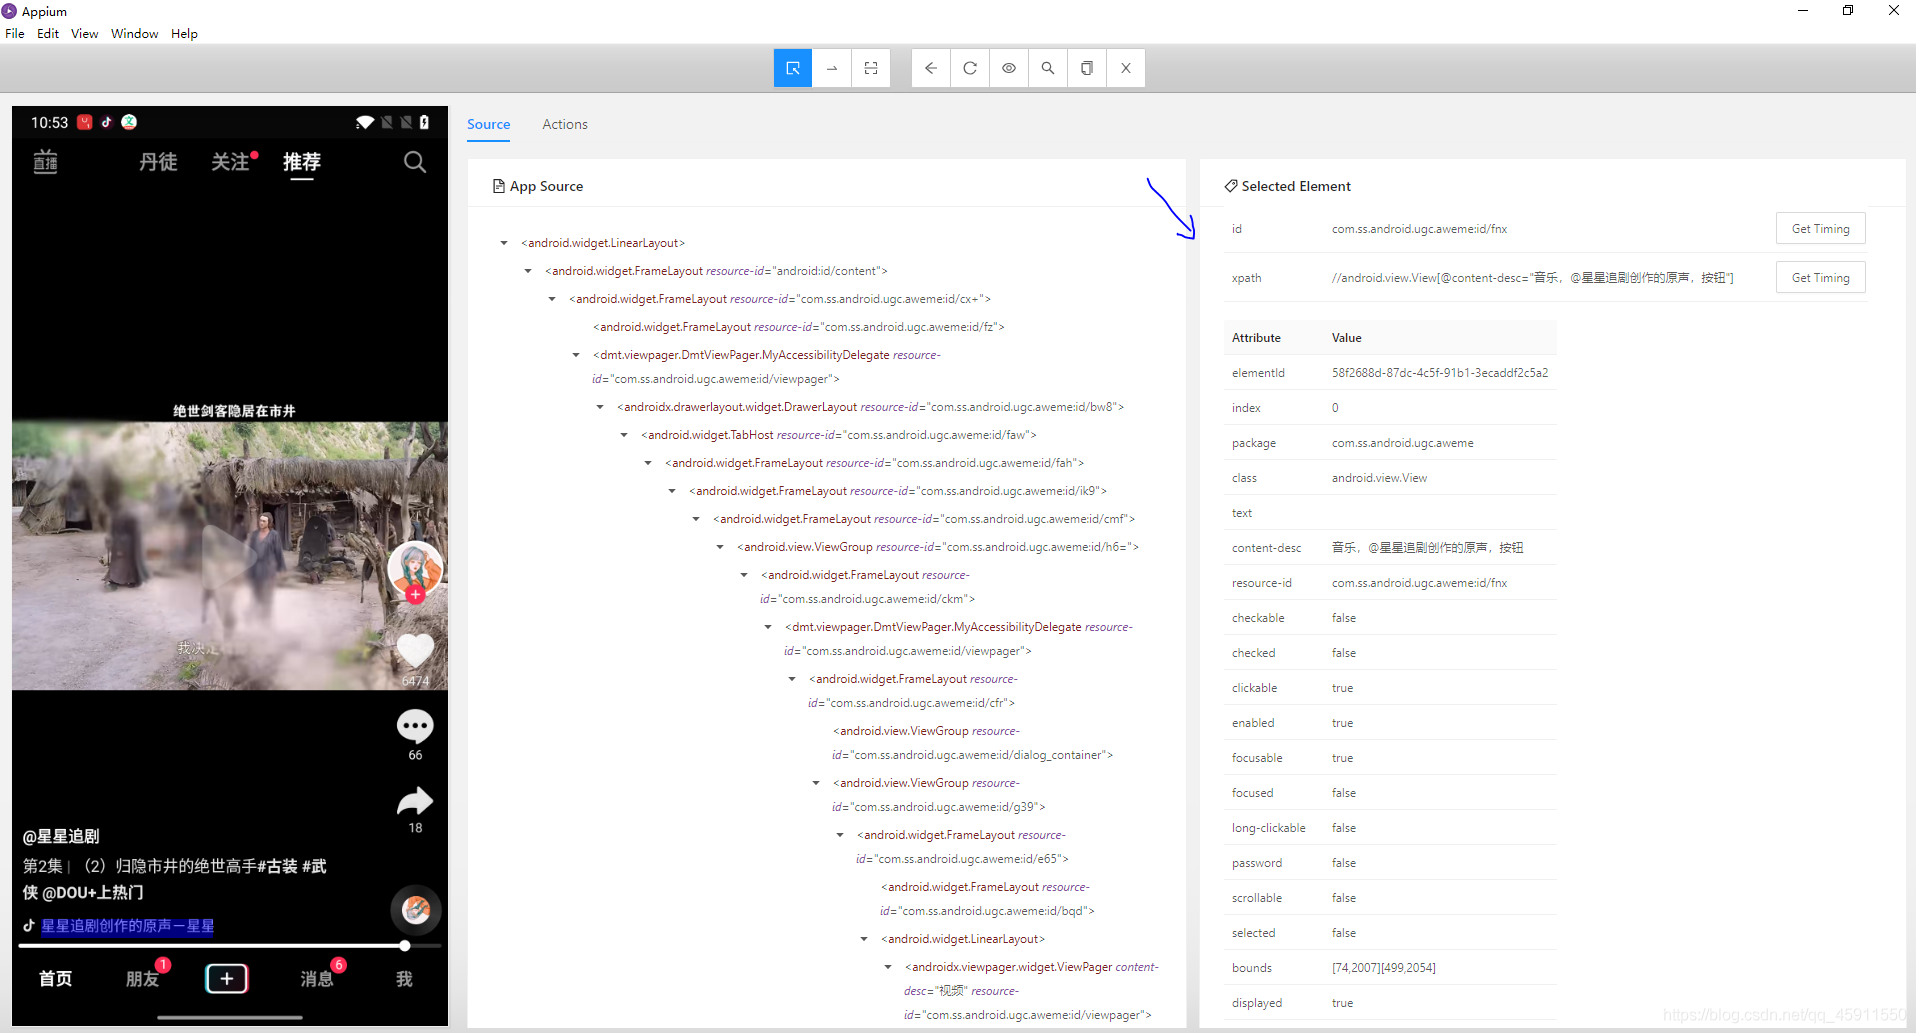
Task: Collapse first DmtViewPager viewpager node
Action: point(576,355)
